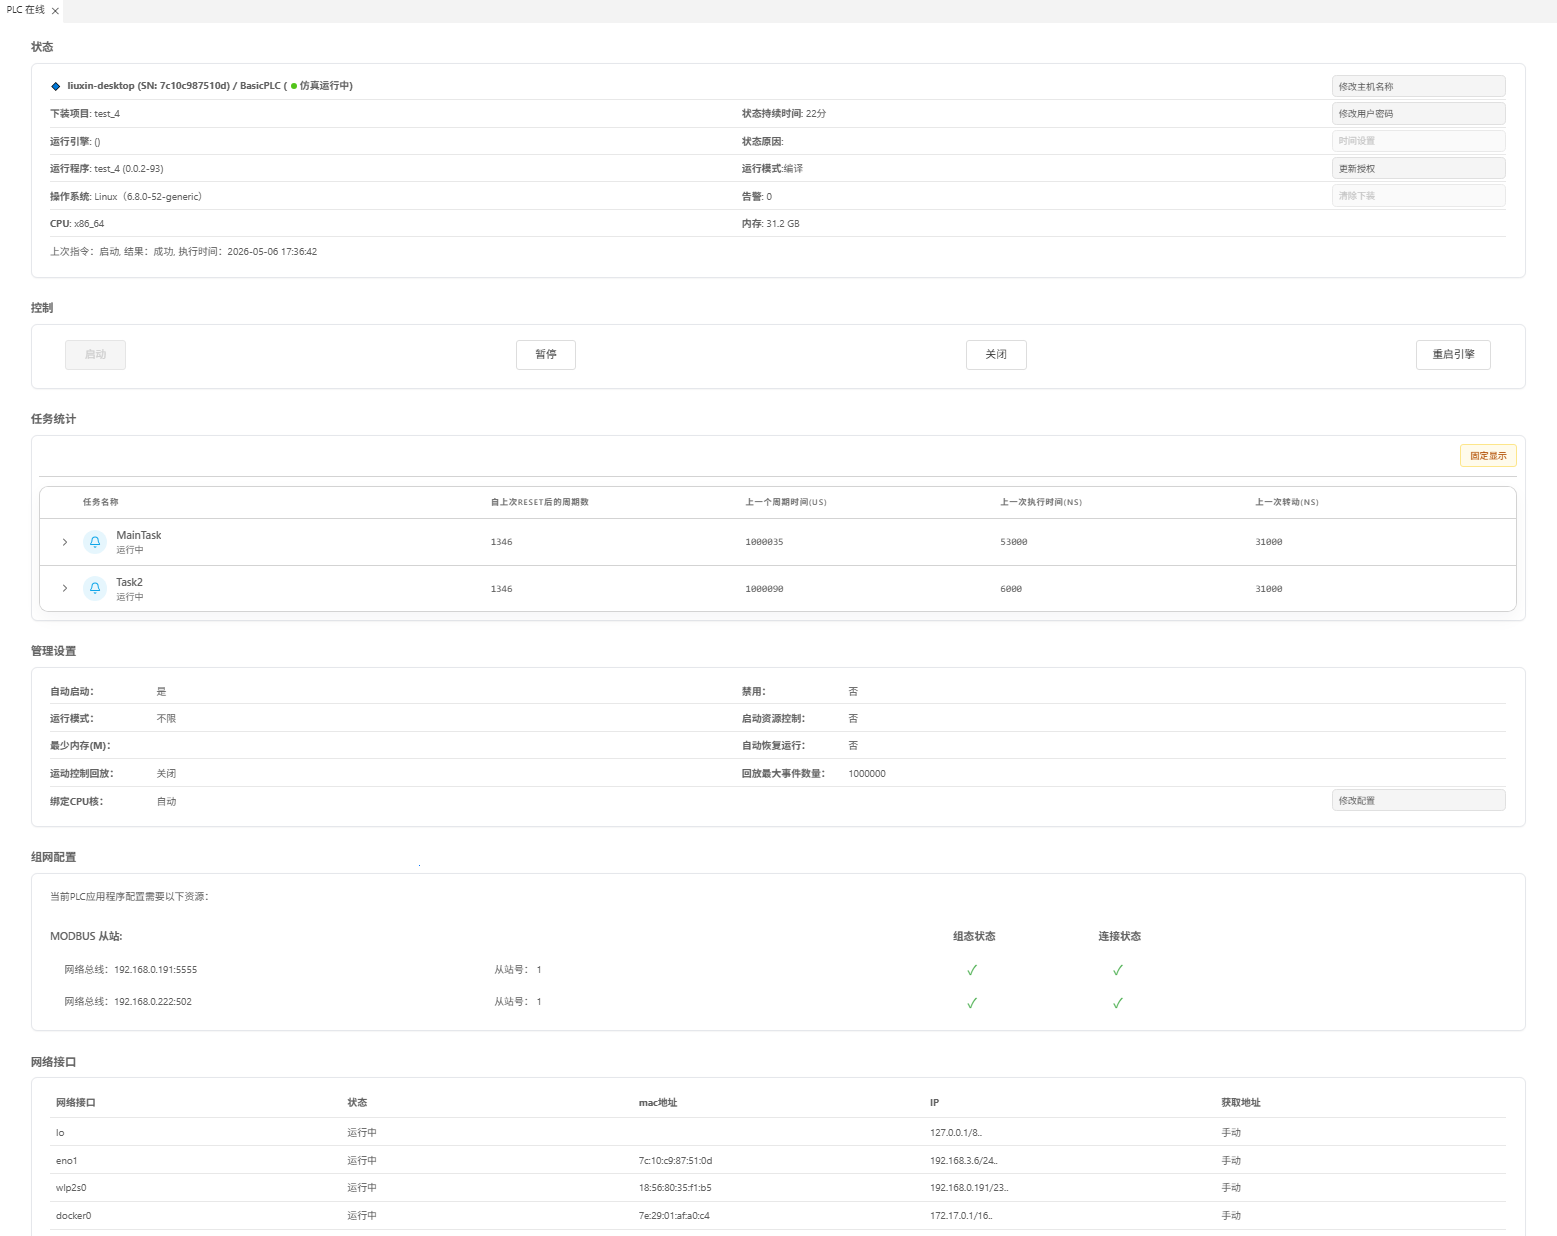This screenshot has height=1236, width=1557.
Task: Open 修改配置 in management settings
Action: point(1418,801)
